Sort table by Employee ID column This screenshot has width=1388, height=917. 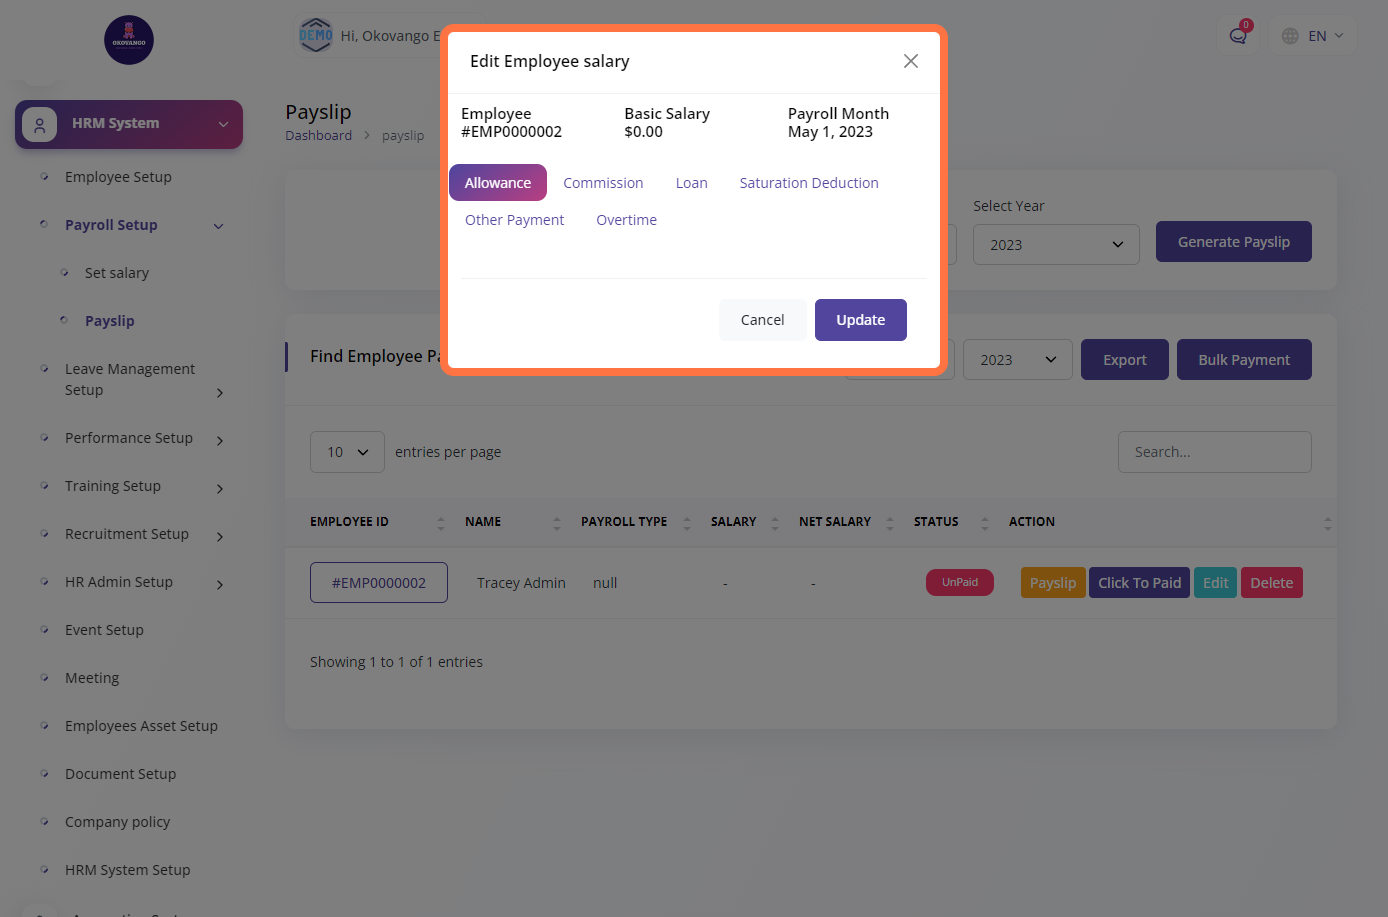pos(441,522)
